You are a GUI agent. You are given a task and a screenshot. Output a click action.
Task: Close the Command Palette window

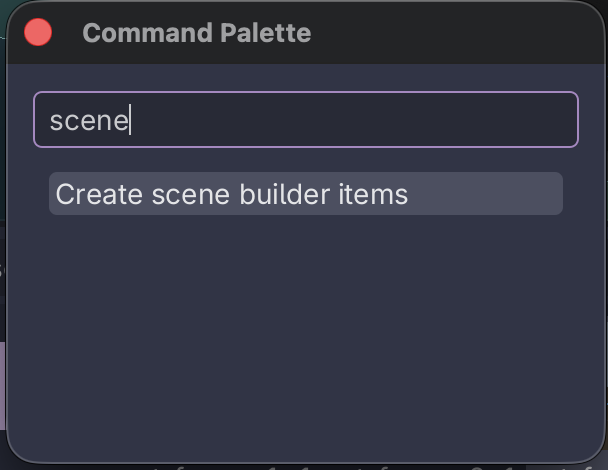(x=38, y=33)
